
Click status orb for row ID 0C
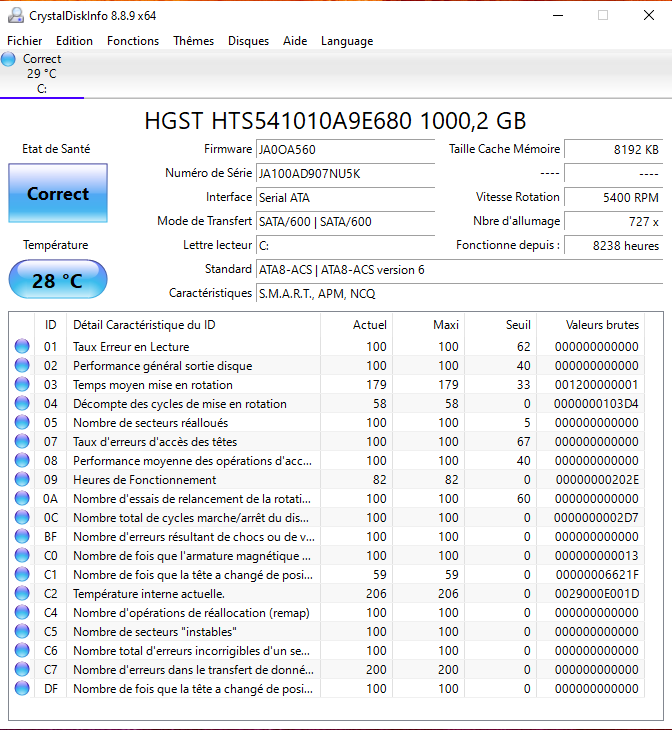[22, 517]
